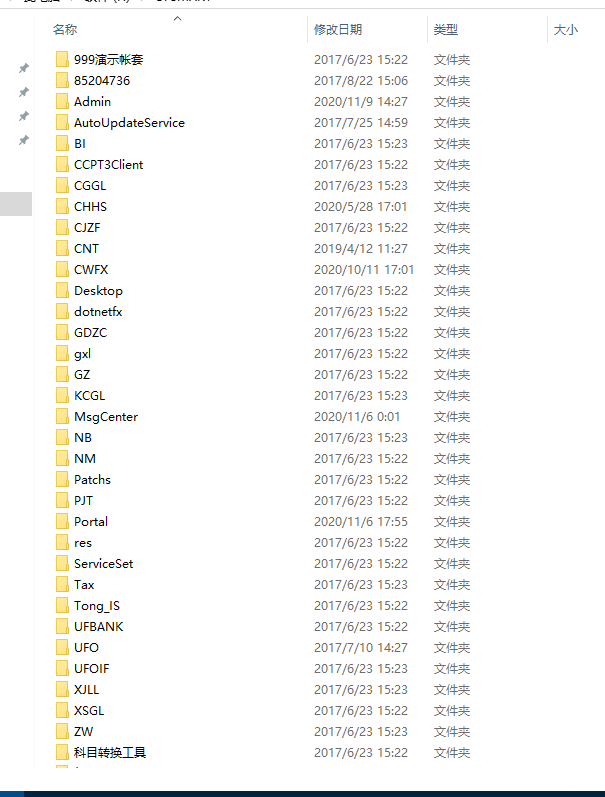Select the Admin folder name
The width and height of the screenshot is (605, 797).
click(x=93, y=102)
